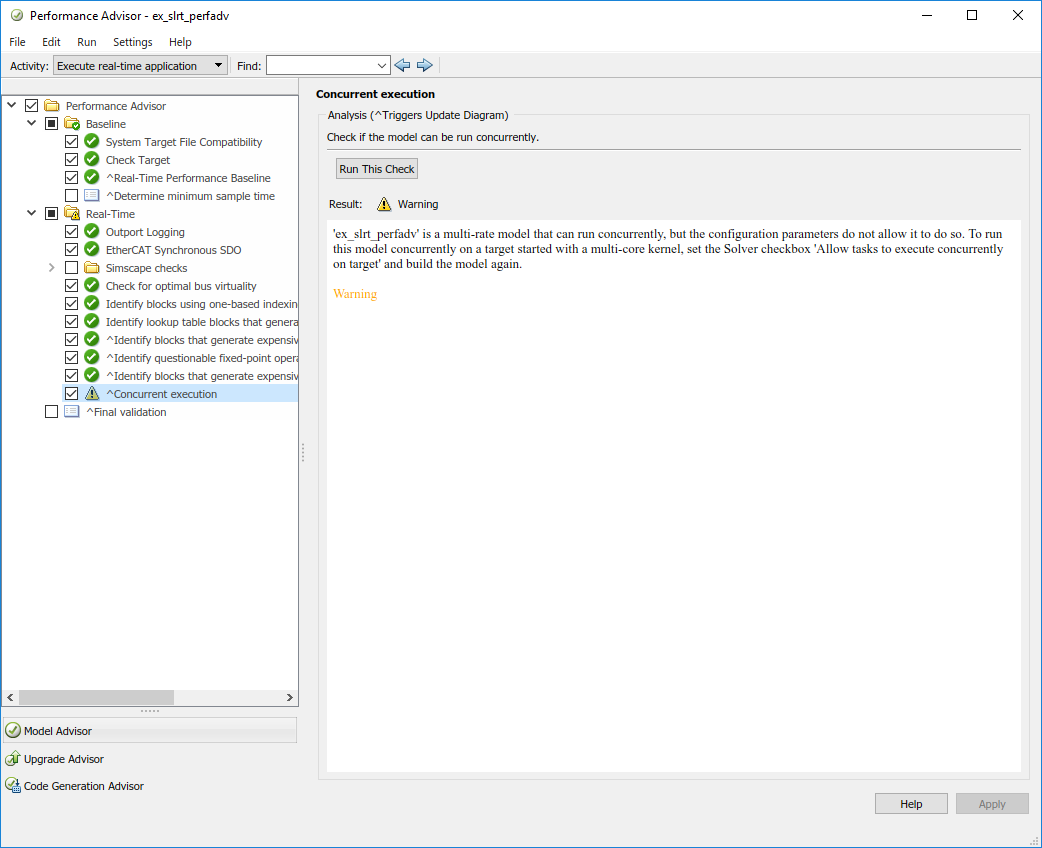Toggle the Baseline folder checkbox
1042x848 pixels.
(x=51, y=124)
